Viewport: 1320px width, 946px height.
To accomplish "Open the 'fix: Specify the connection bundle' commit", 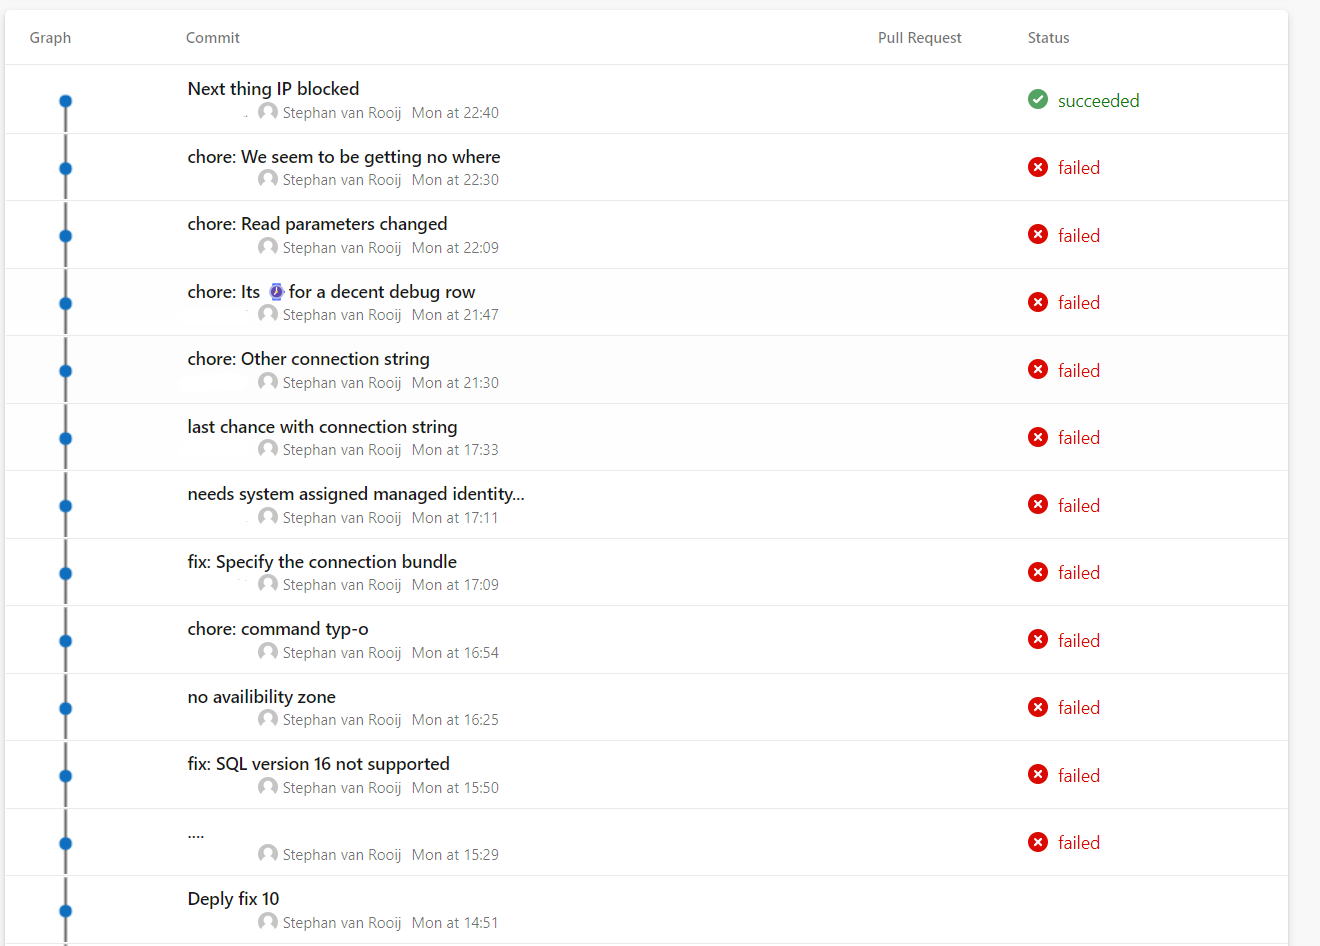I will click(x=322, y=562).
